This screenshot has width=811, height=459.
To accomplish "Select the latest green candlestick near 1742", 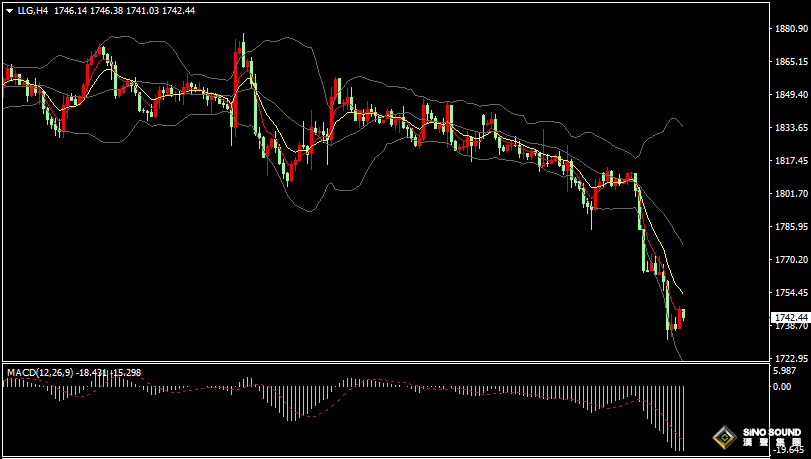I will tap(684, 314).
